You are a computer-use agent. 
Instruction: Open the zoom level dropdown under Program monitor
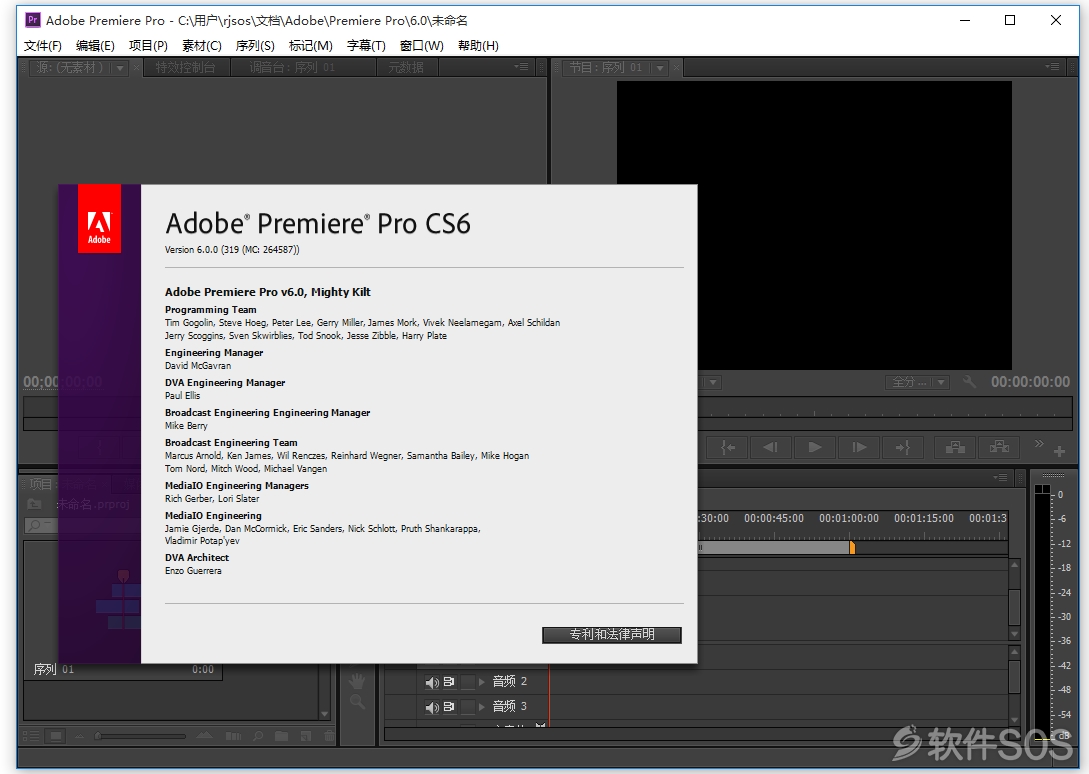712,382
